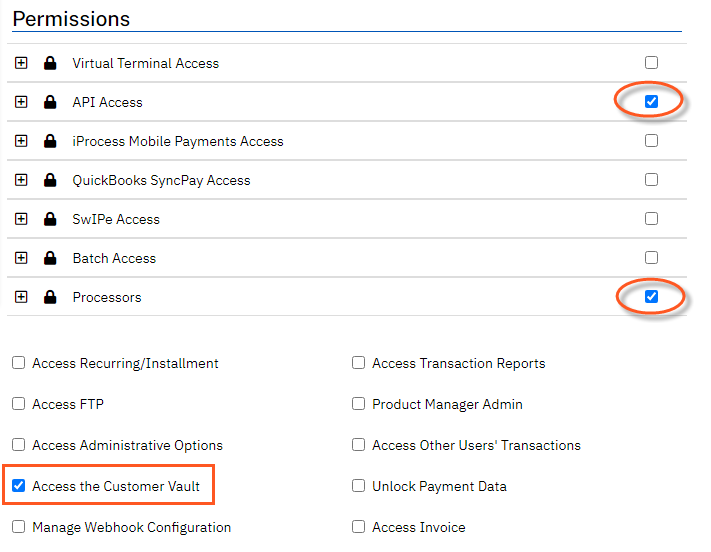Check Access Recurring/Installment option
This screenshot has height=552, width=711.
[x=19, y=363]
